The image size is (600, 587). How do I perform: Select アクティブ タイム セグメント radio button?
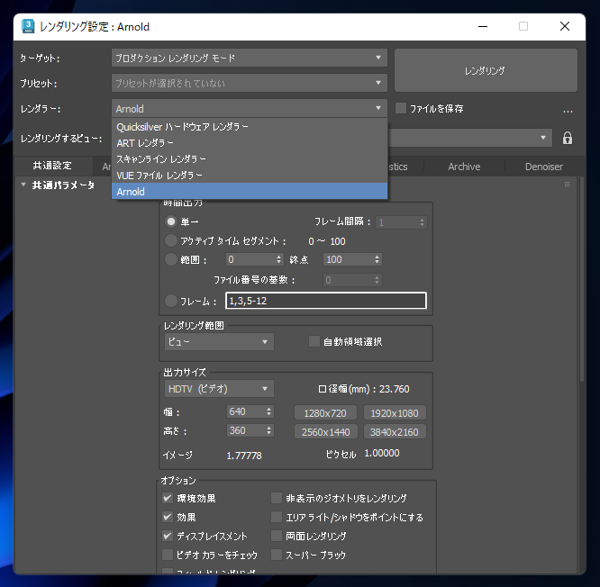tap(171, 241)
